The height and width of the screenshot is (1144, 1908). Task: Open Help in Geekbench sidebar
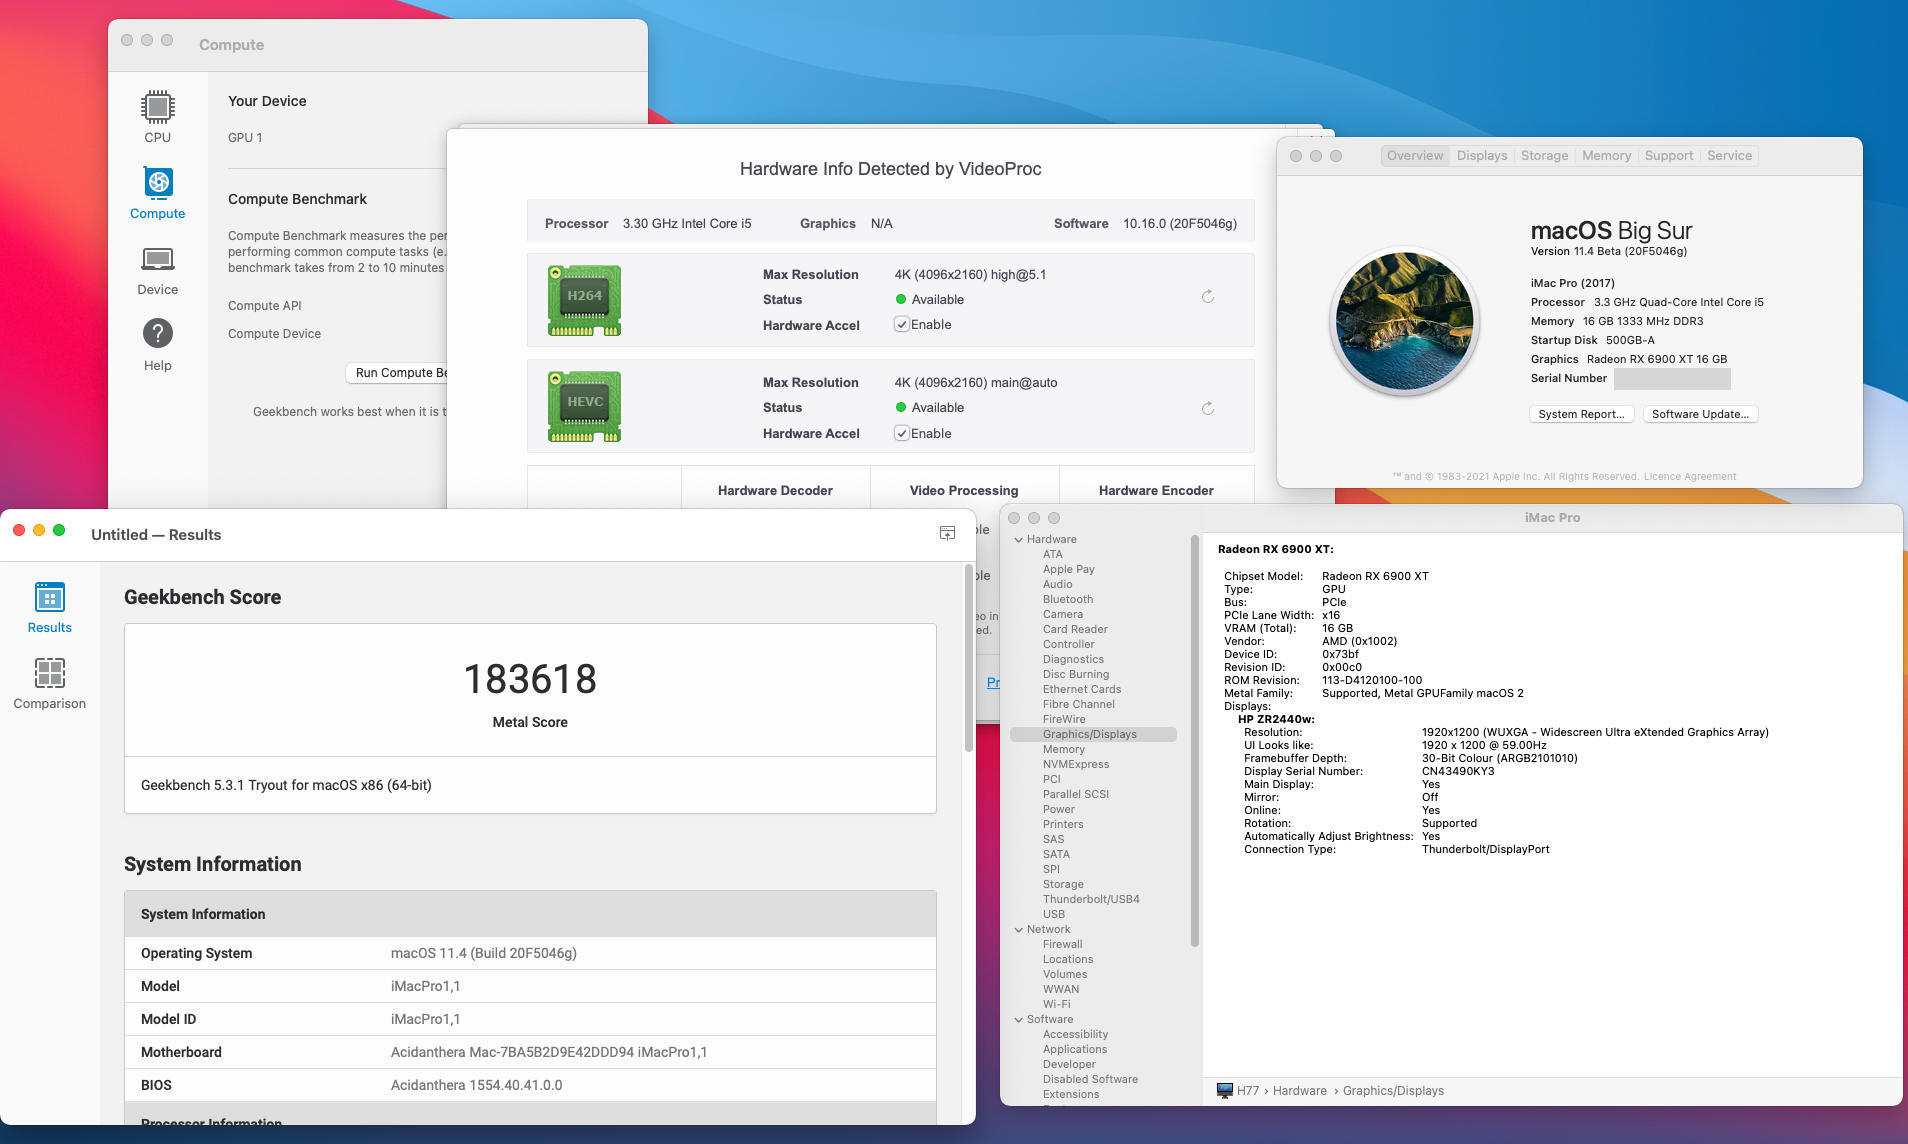(157, 344)
